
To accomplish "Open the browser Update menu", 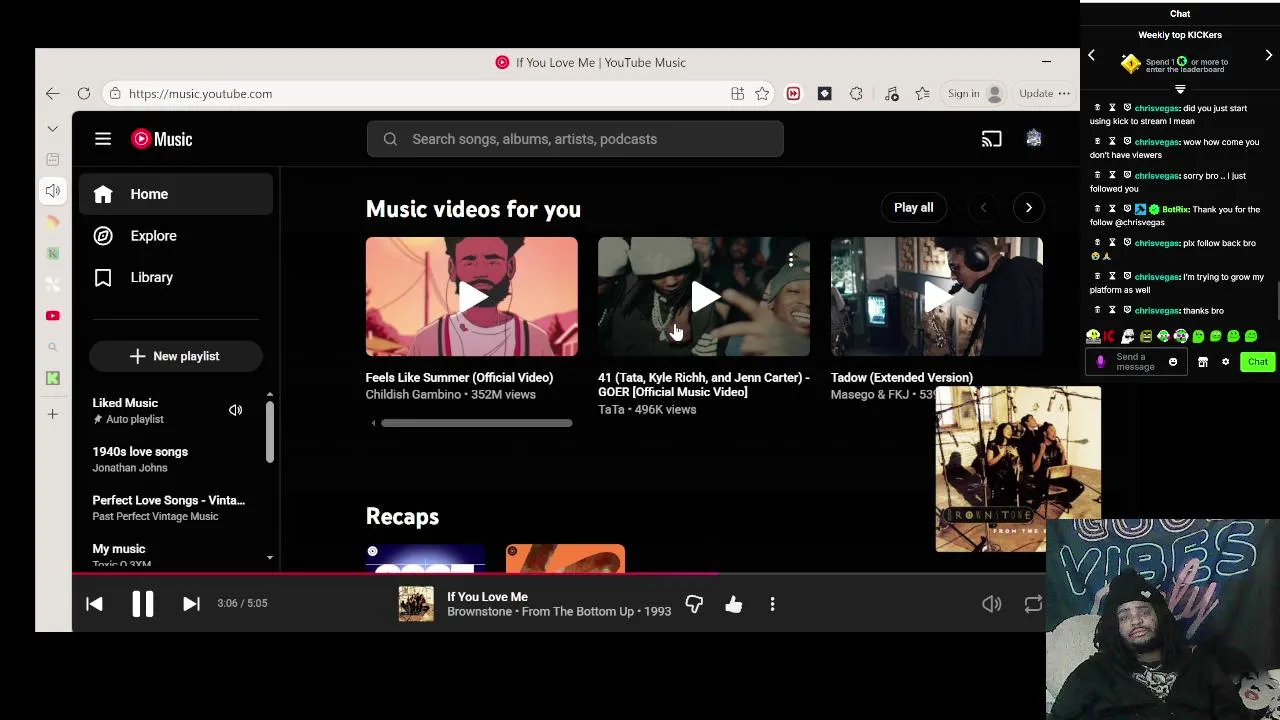I will click(1044, 93).
